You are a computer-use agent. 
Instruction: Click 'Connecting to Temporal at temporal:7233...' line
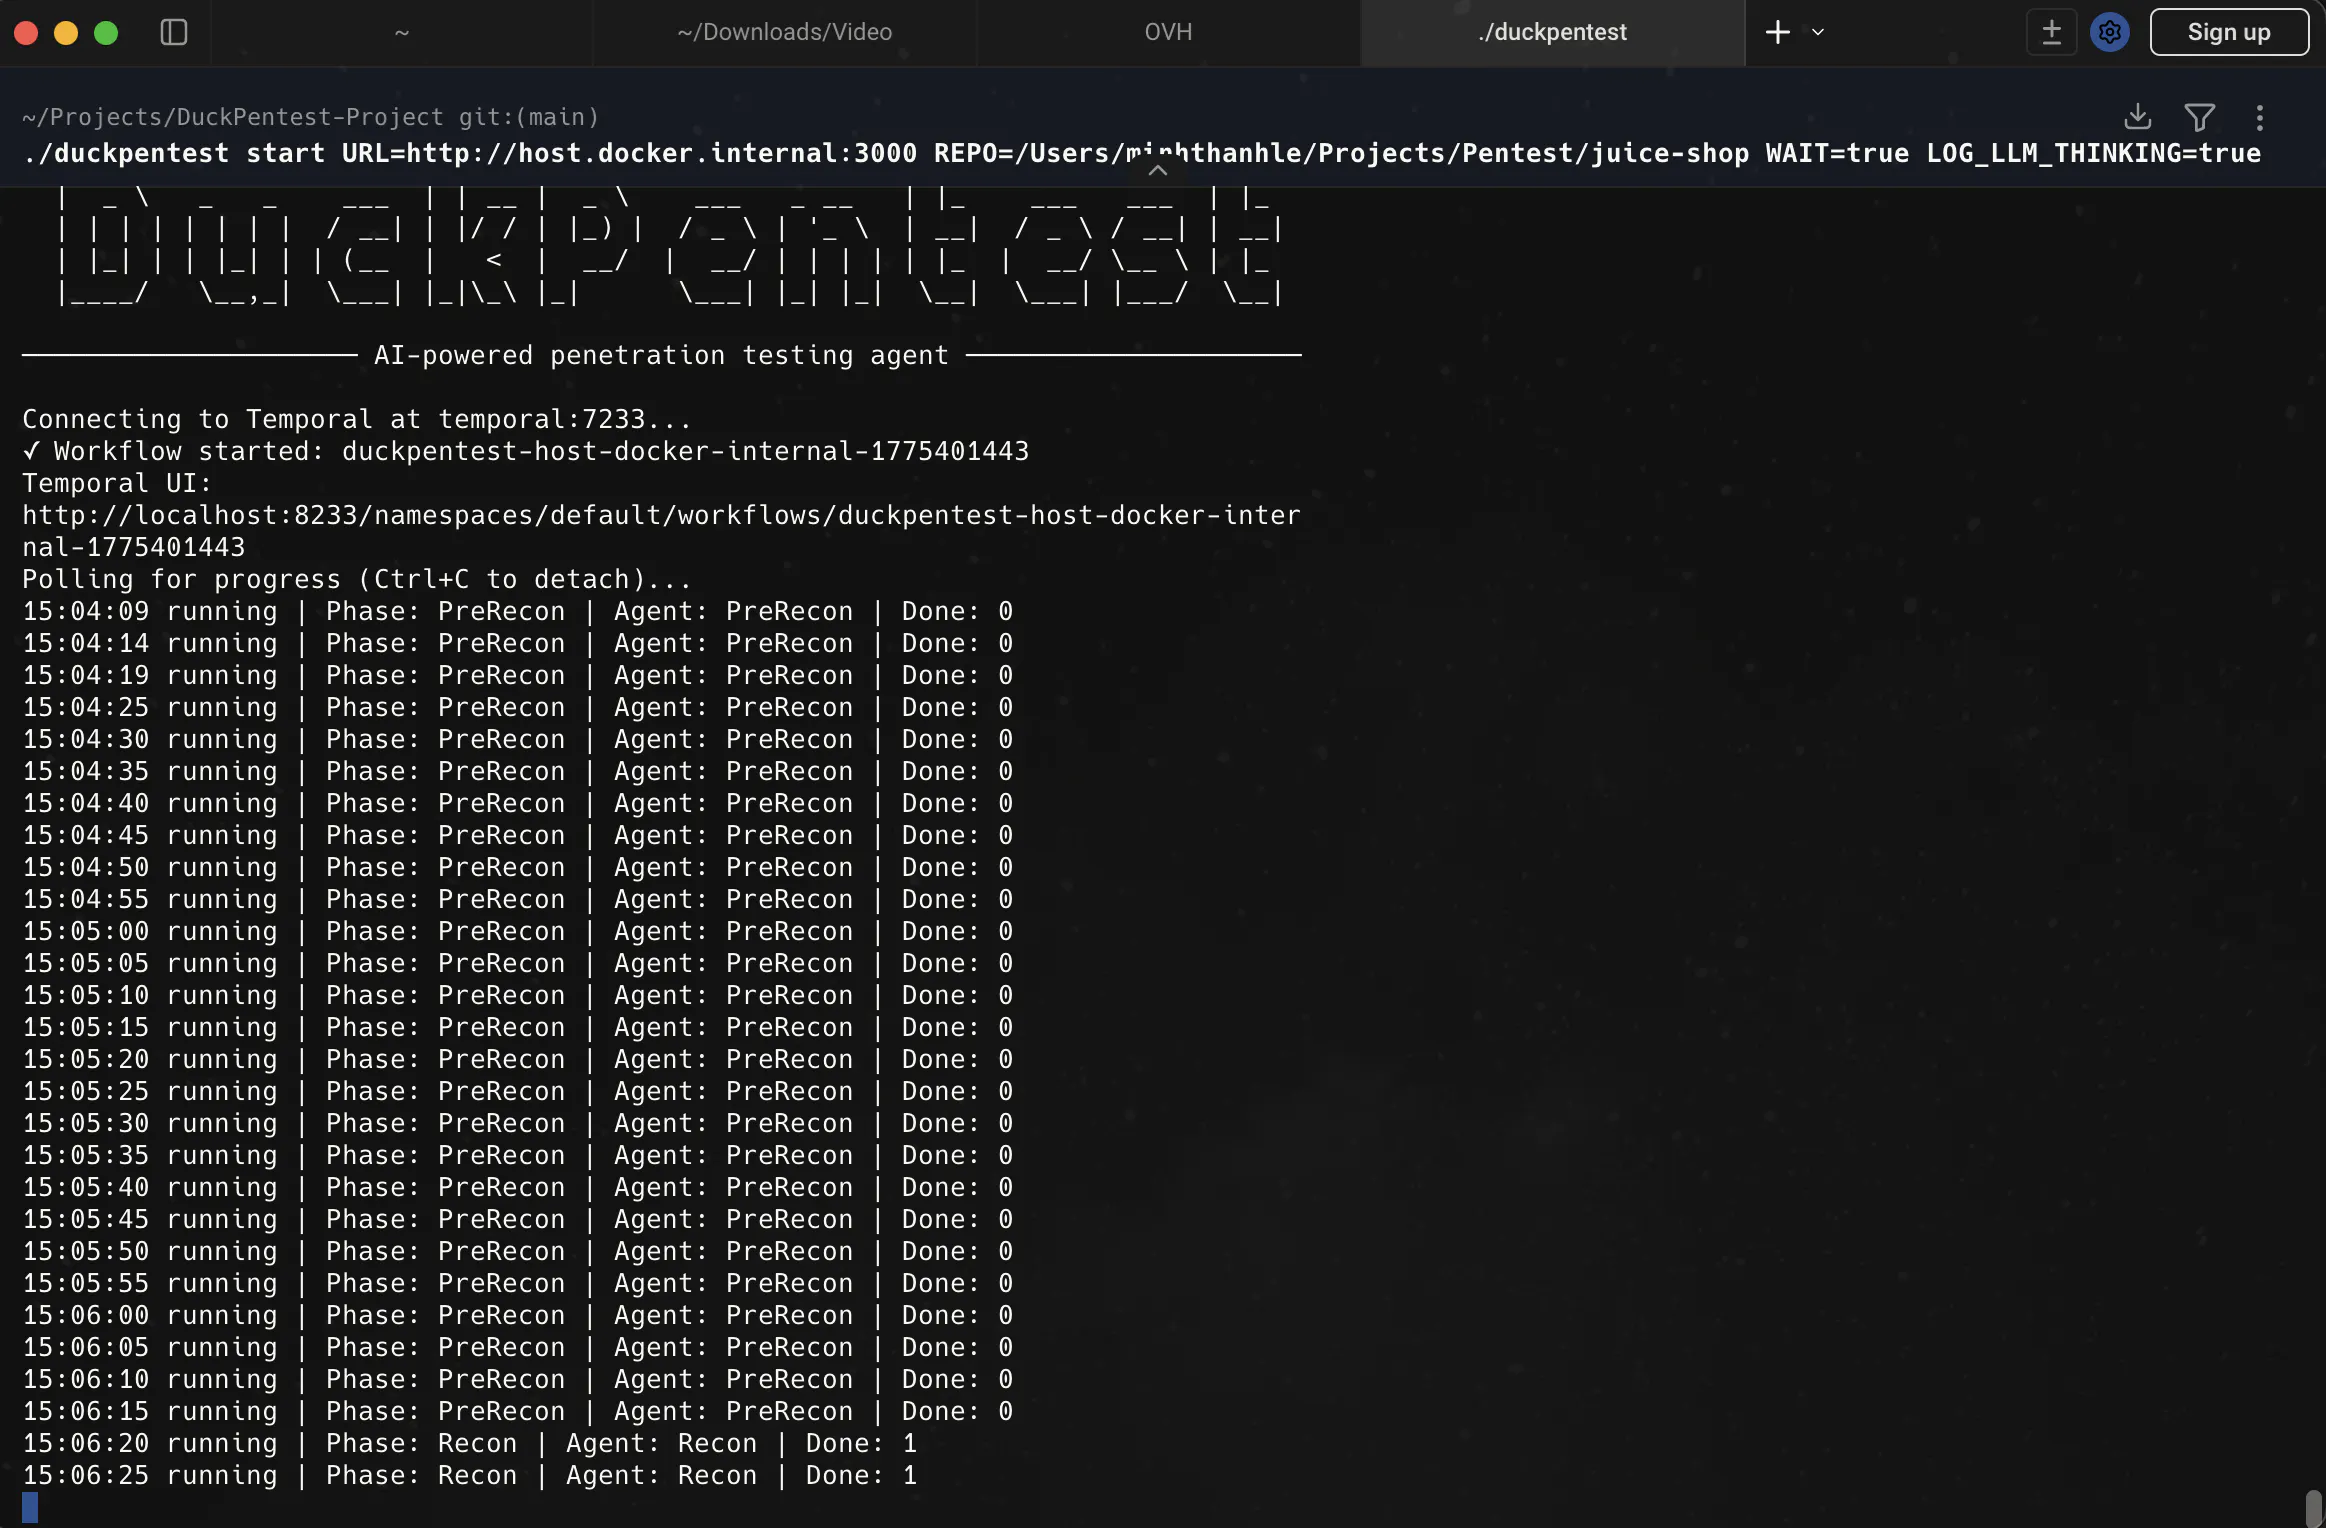tap(358, 419)
